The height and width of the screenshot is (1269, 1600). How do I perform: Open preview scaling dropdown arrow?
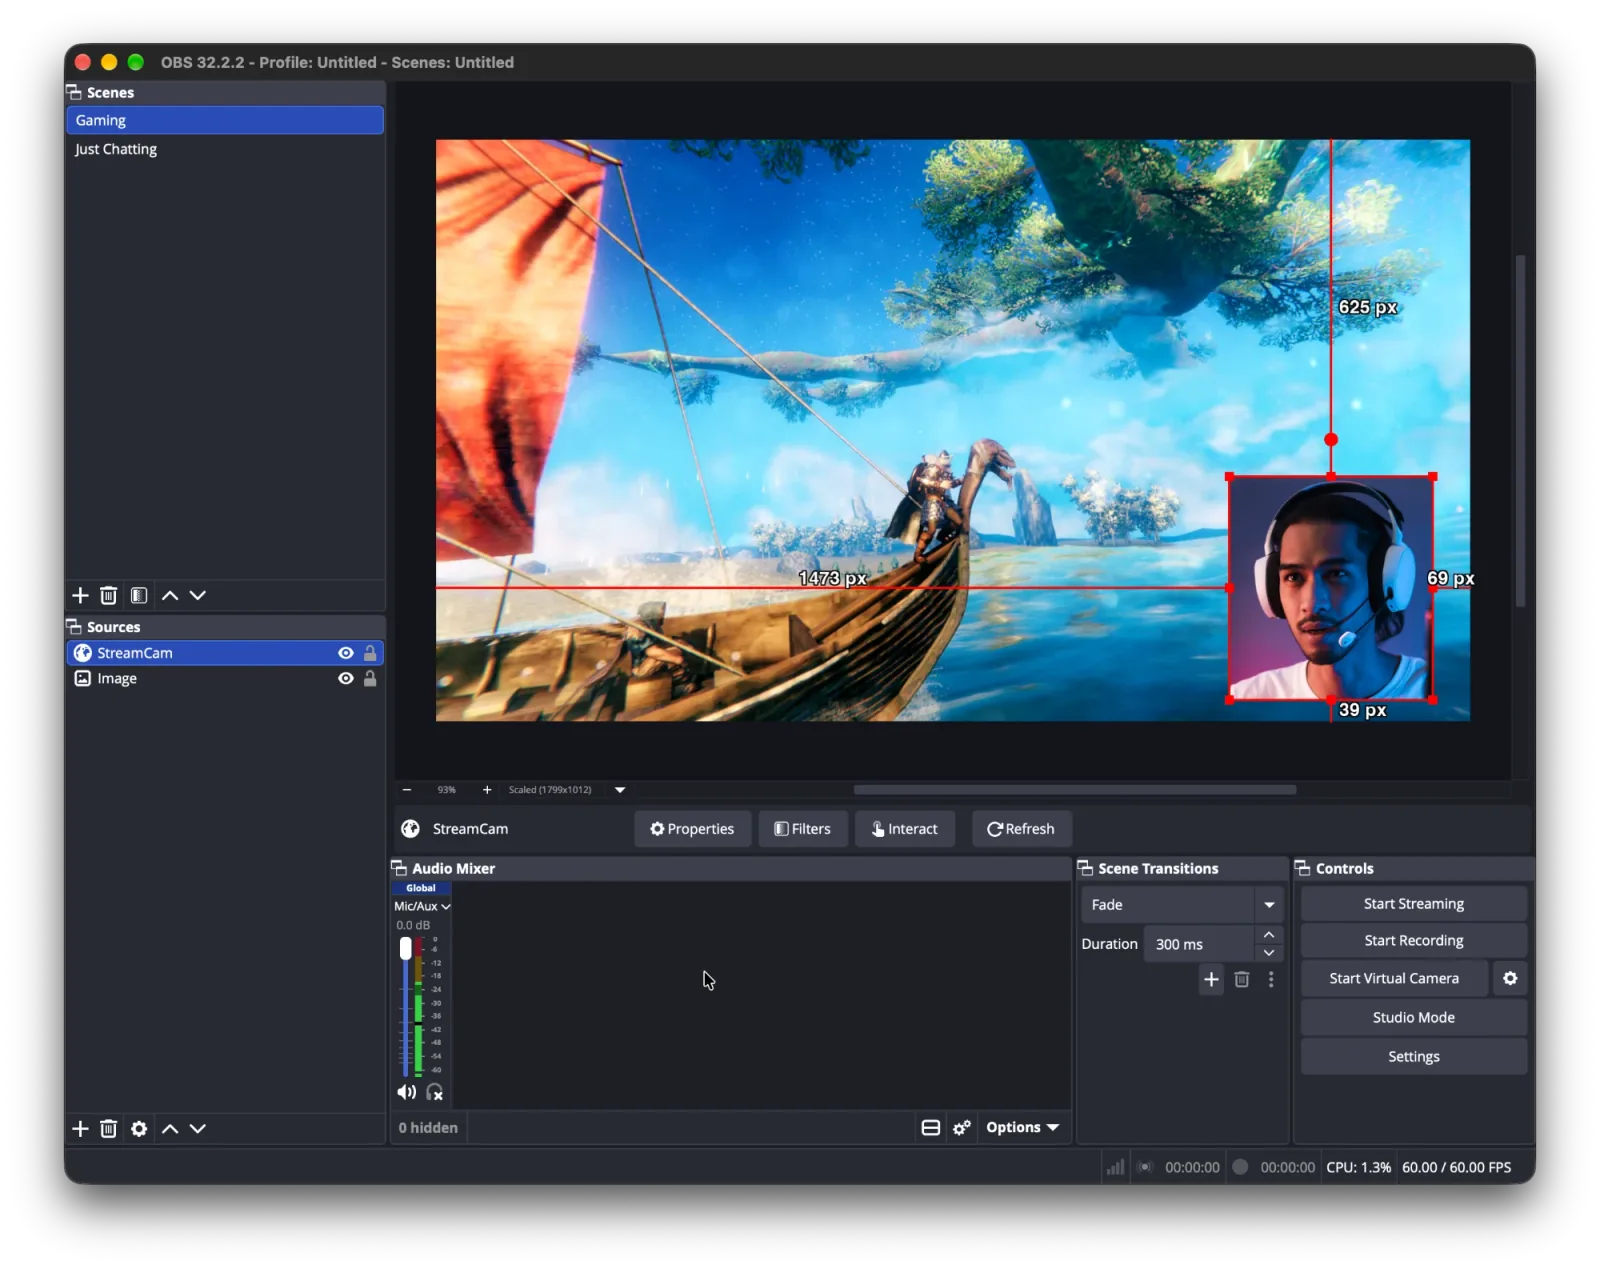pos(620,789)
